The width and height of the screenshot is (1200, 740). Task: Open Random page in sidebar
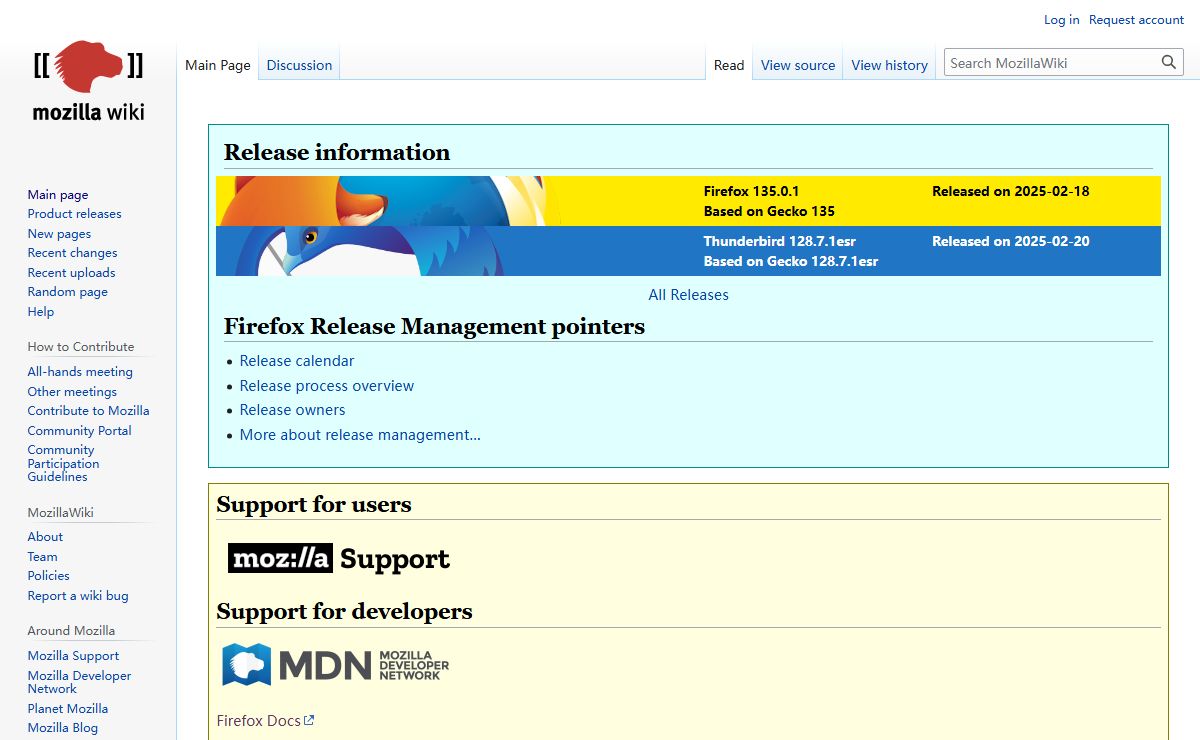coord(68,292)
